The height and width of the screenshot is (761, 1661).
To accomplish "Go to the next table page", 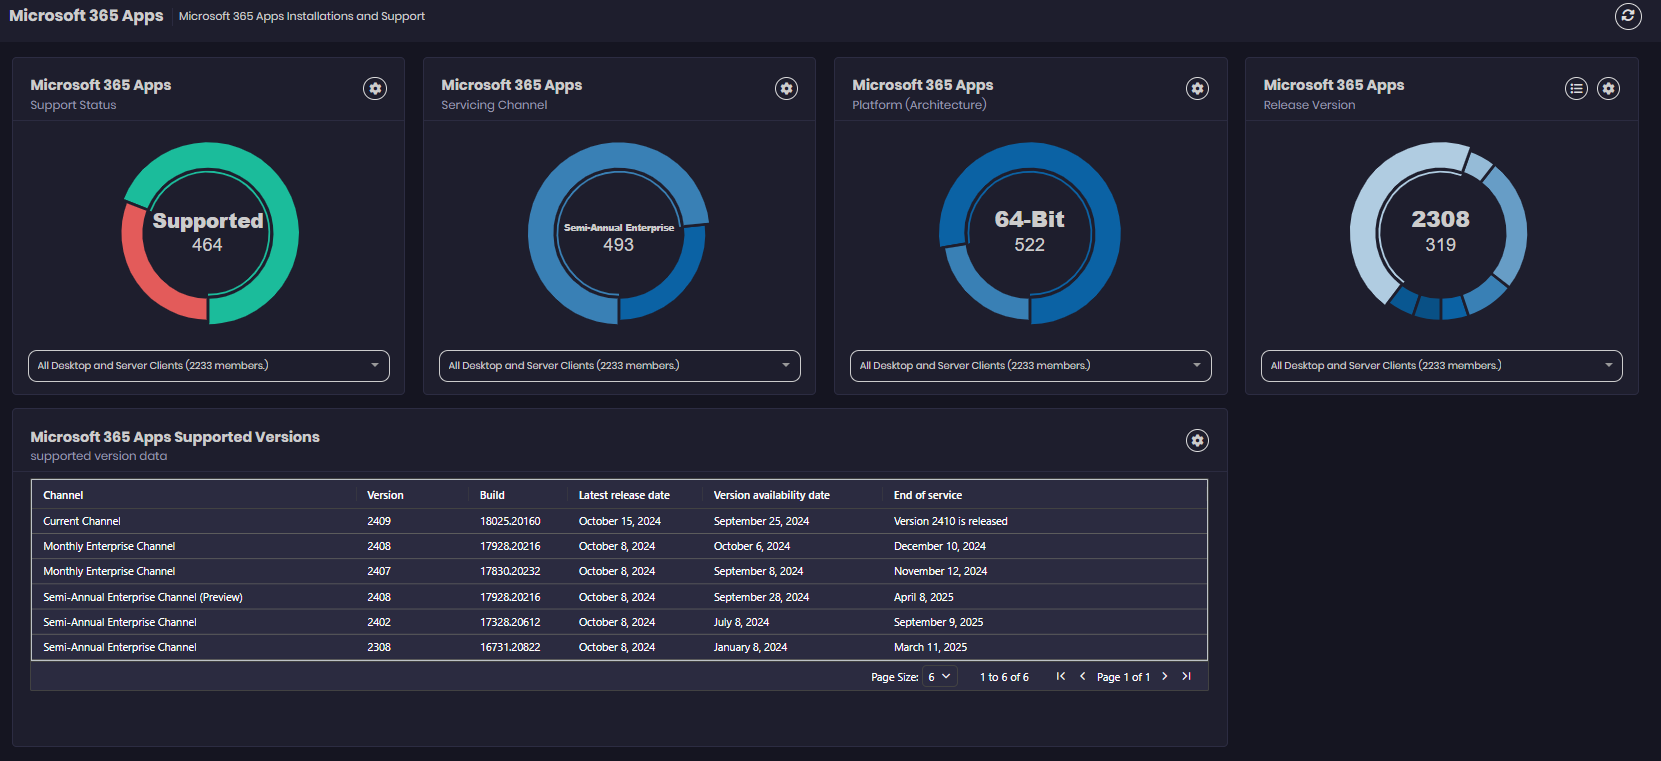I will click(1165, 677).
